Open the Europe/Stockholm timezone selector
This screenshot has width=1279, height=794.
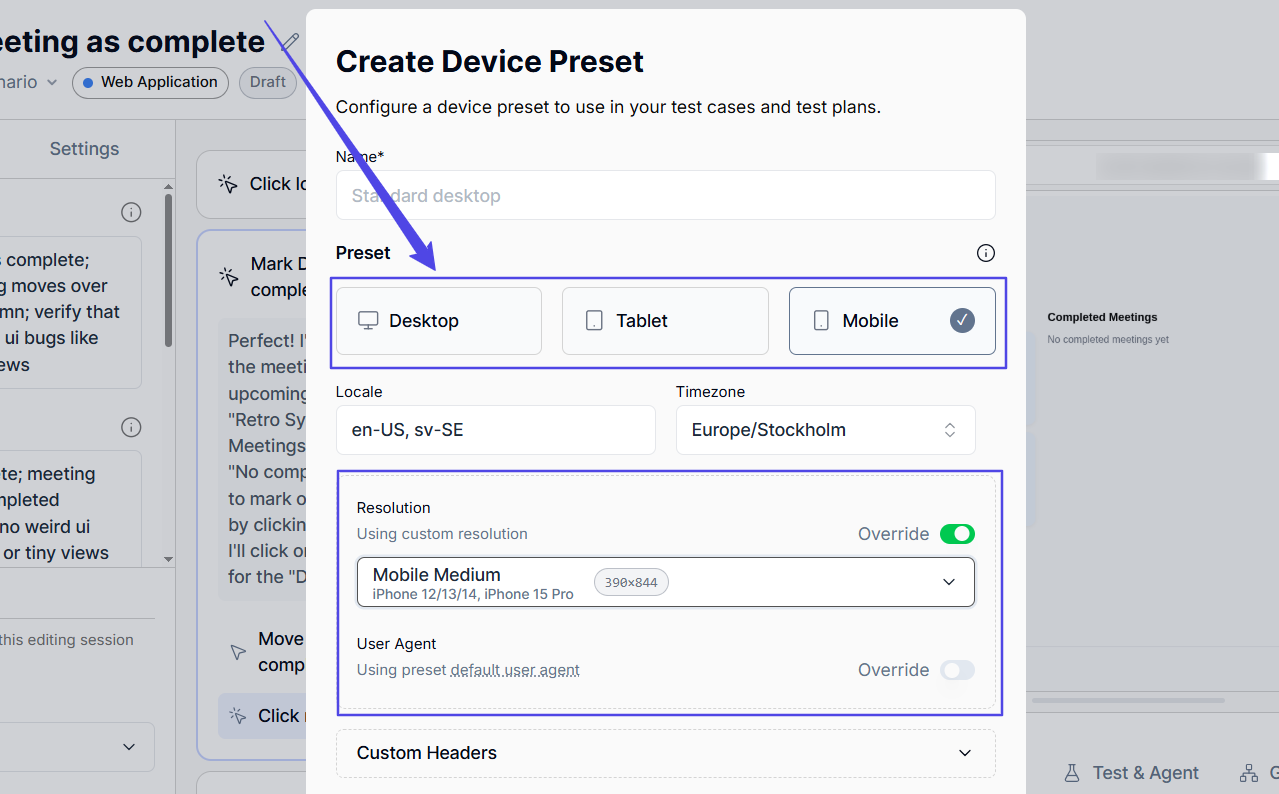pyautogui.click(x=825, y=430)
